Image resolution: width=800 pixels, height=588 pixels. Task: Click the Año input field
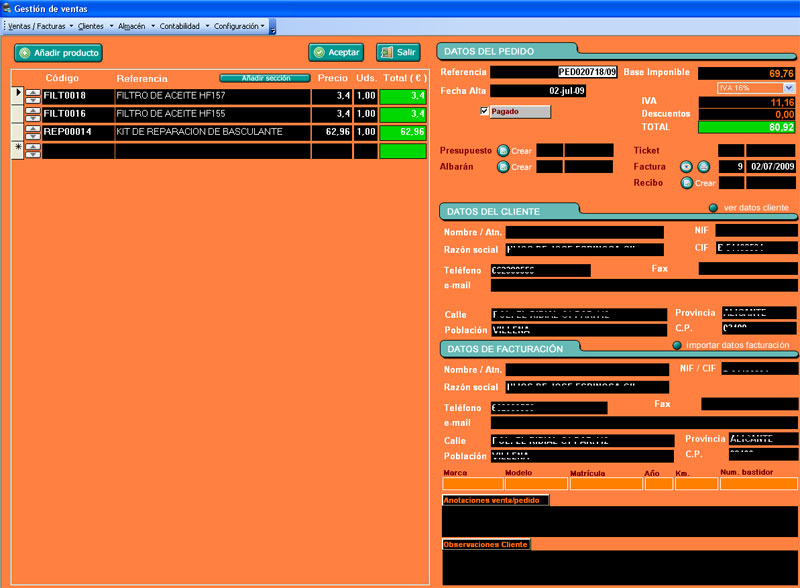pyautogui.click(x=659, y=484)
